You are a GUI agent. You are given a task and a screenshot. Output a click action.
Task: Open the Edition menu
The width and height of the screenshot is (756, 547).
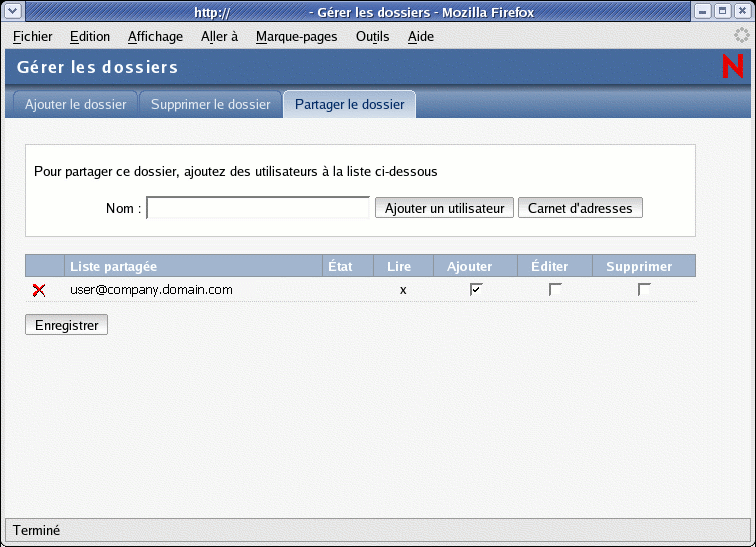[x=90, y=37]
